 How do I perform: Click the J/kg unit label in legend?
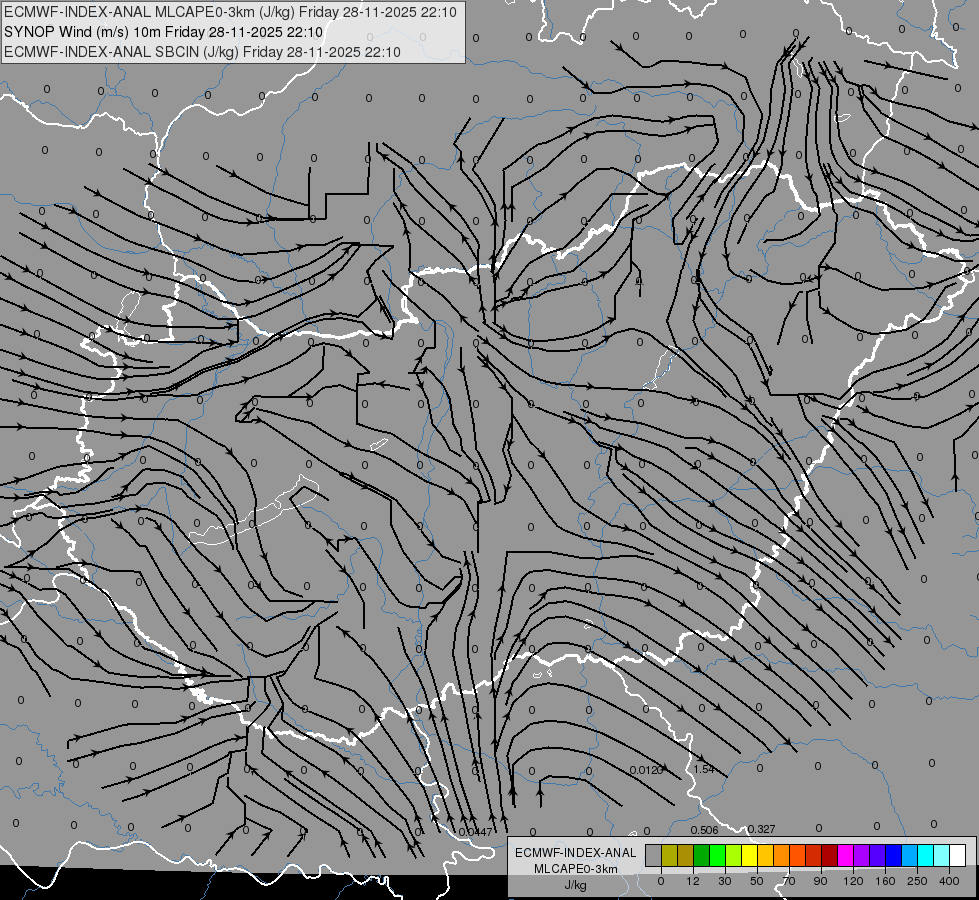(x=575, y=885)
